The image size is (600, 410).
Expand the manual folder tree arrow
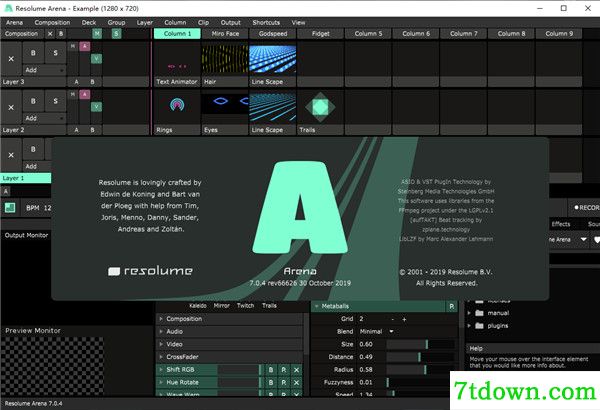tap(469, 313)
